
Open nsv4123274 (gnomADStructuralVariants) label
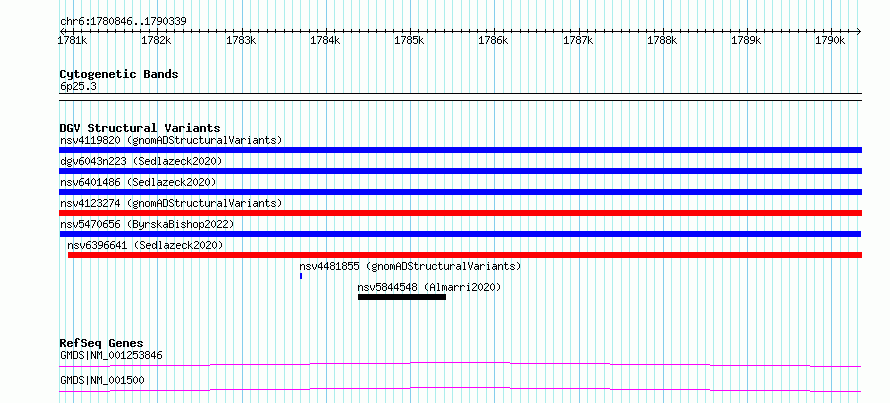[171, 203]
